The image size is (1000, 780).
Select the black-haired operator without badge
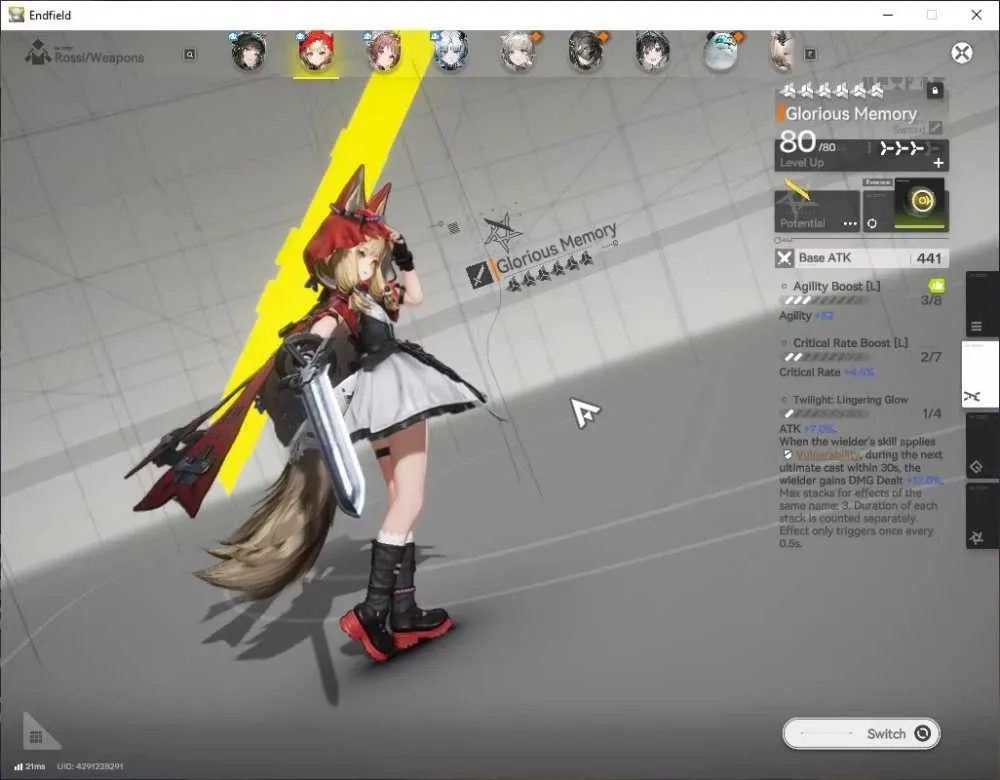pos(652,51)
